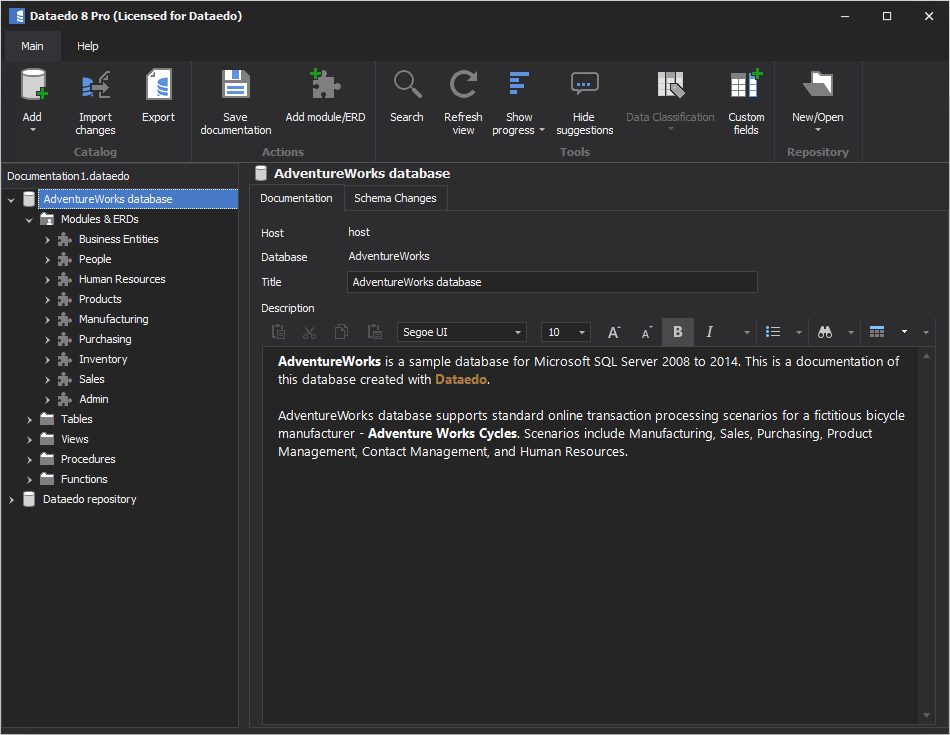Open the Help ribbon tab
The width and height of the screenshot is (950, 735).
click(x=88, y=46)
